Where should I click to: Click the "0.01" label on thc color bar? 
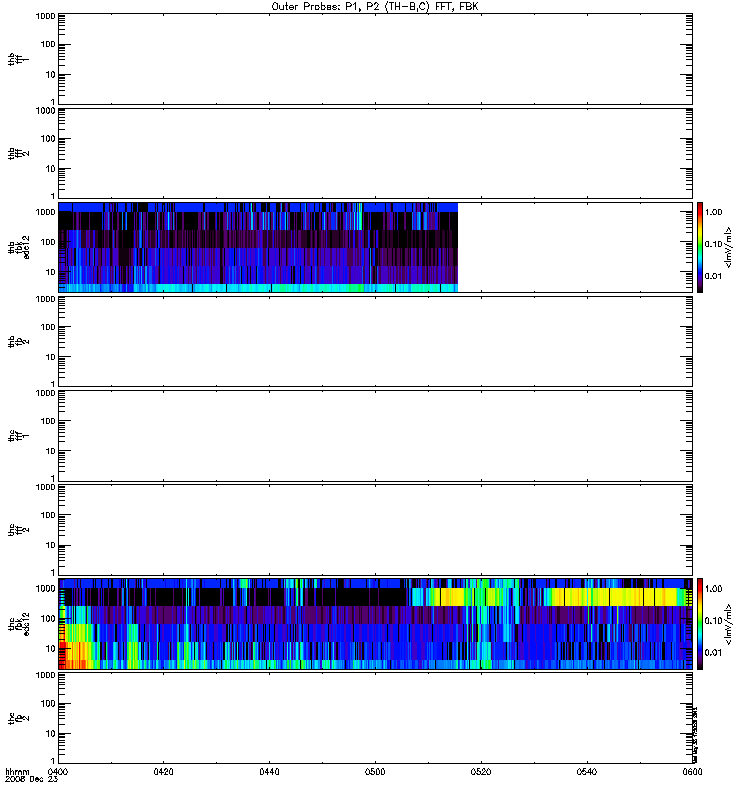pos(713,653)
